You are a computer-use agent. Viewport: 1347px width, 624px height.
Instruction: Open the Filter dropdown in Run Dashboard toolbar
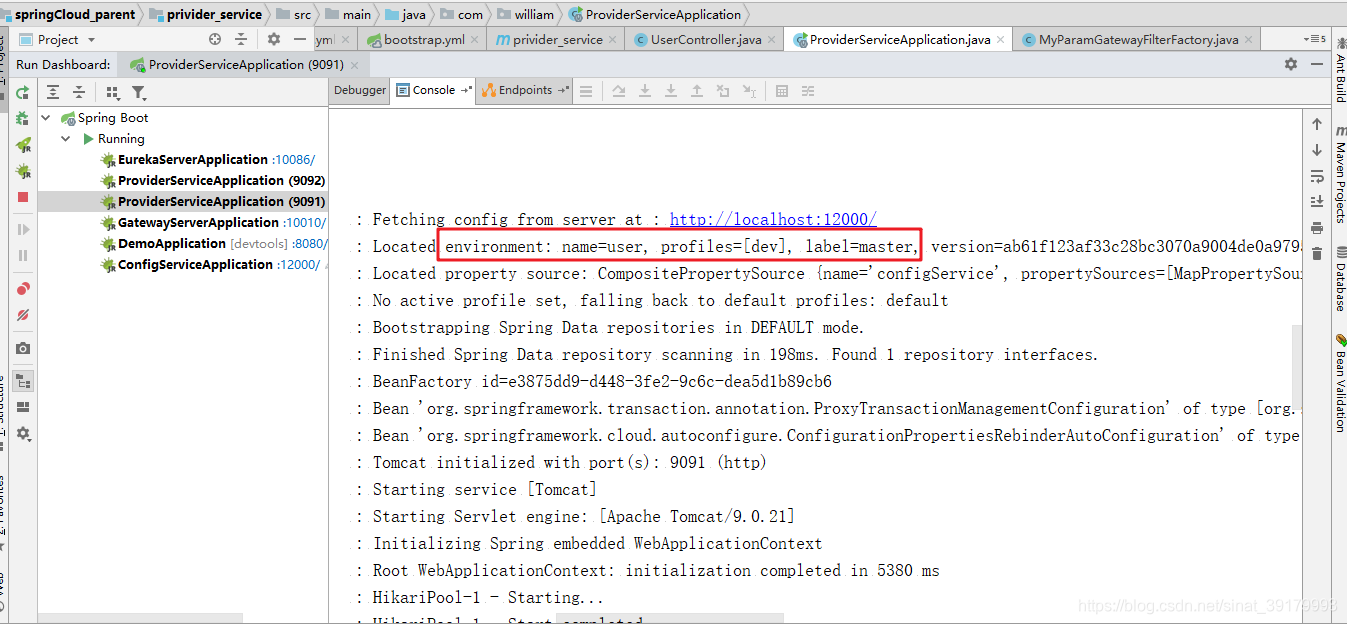point(139,92)
